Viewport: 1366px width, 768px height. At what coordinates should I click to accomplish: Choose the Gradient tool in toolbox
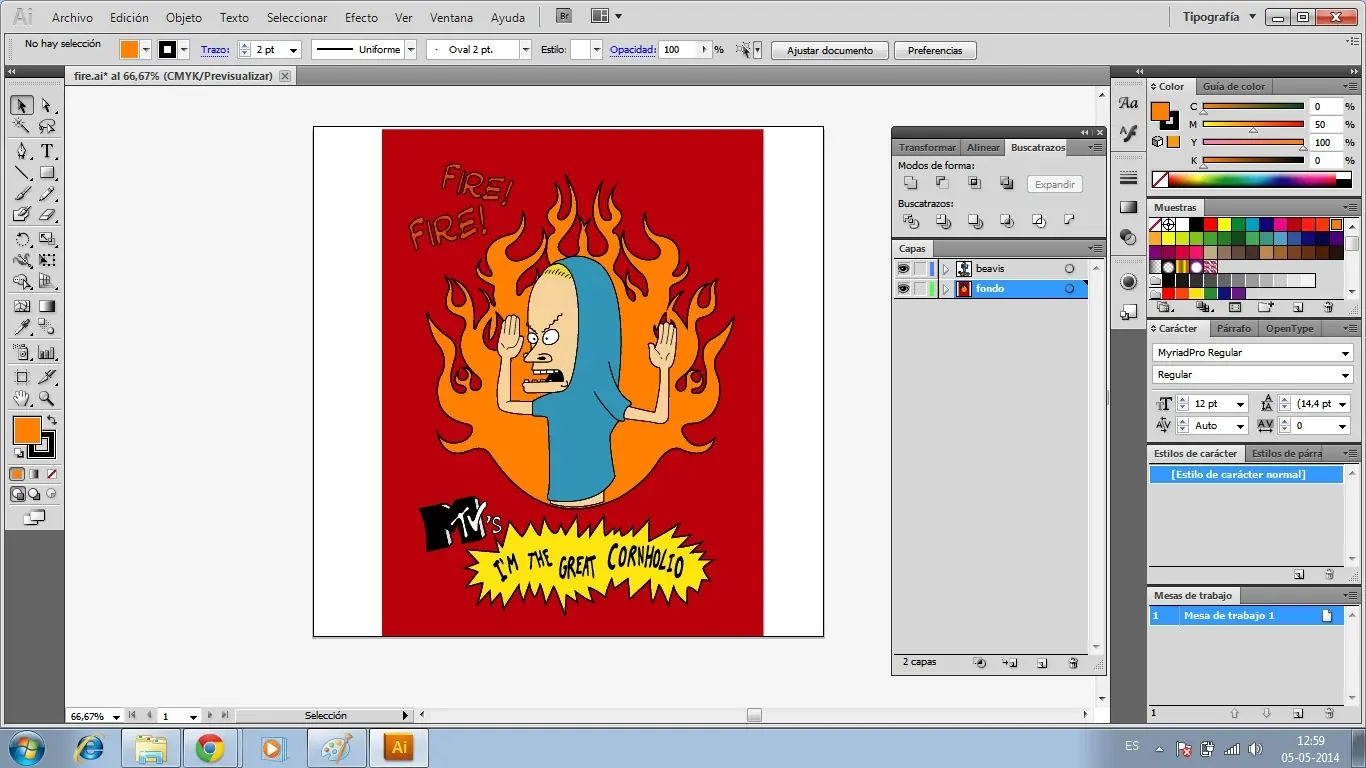[47, 307]
